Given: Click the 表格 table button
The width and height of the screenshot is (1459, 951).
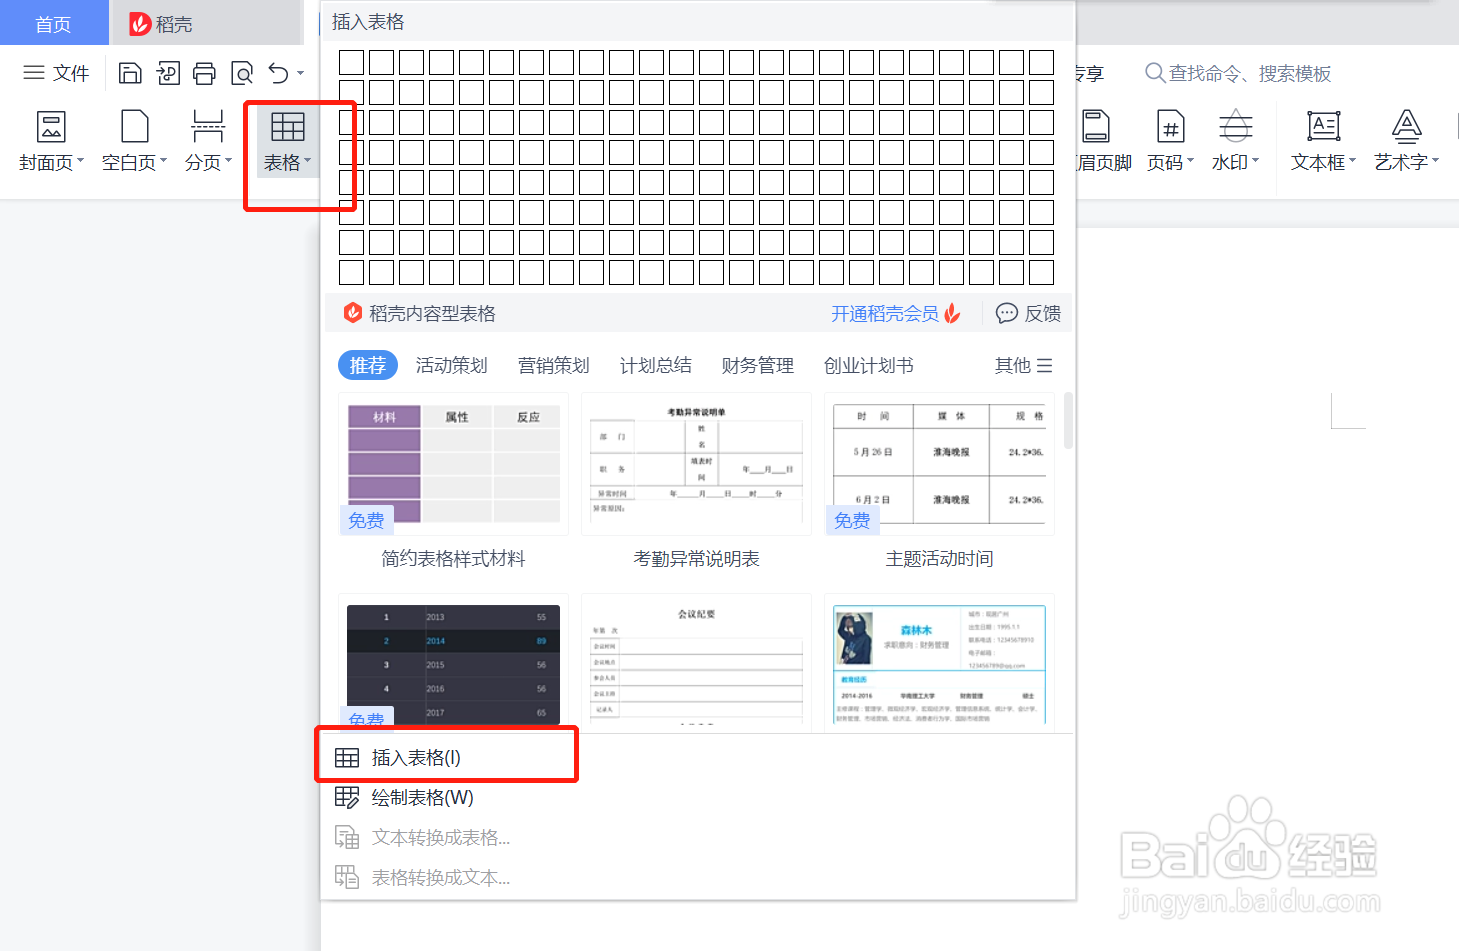Looking at the screenshot, I should click(x=287, y=141).
